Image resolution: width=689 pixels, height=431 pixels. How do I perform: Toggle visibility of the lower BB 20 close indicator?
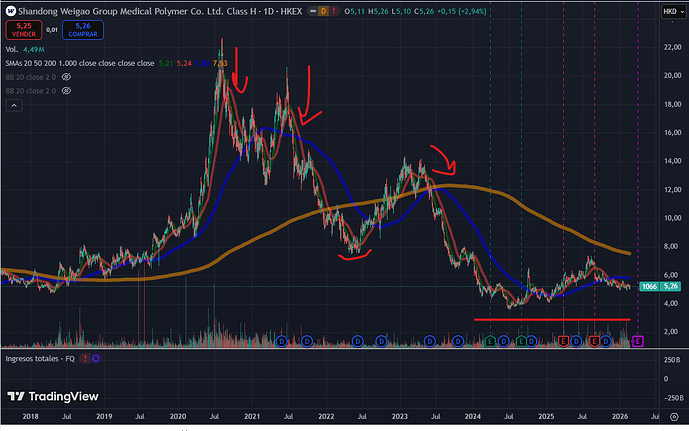click(x=66, y=91)
